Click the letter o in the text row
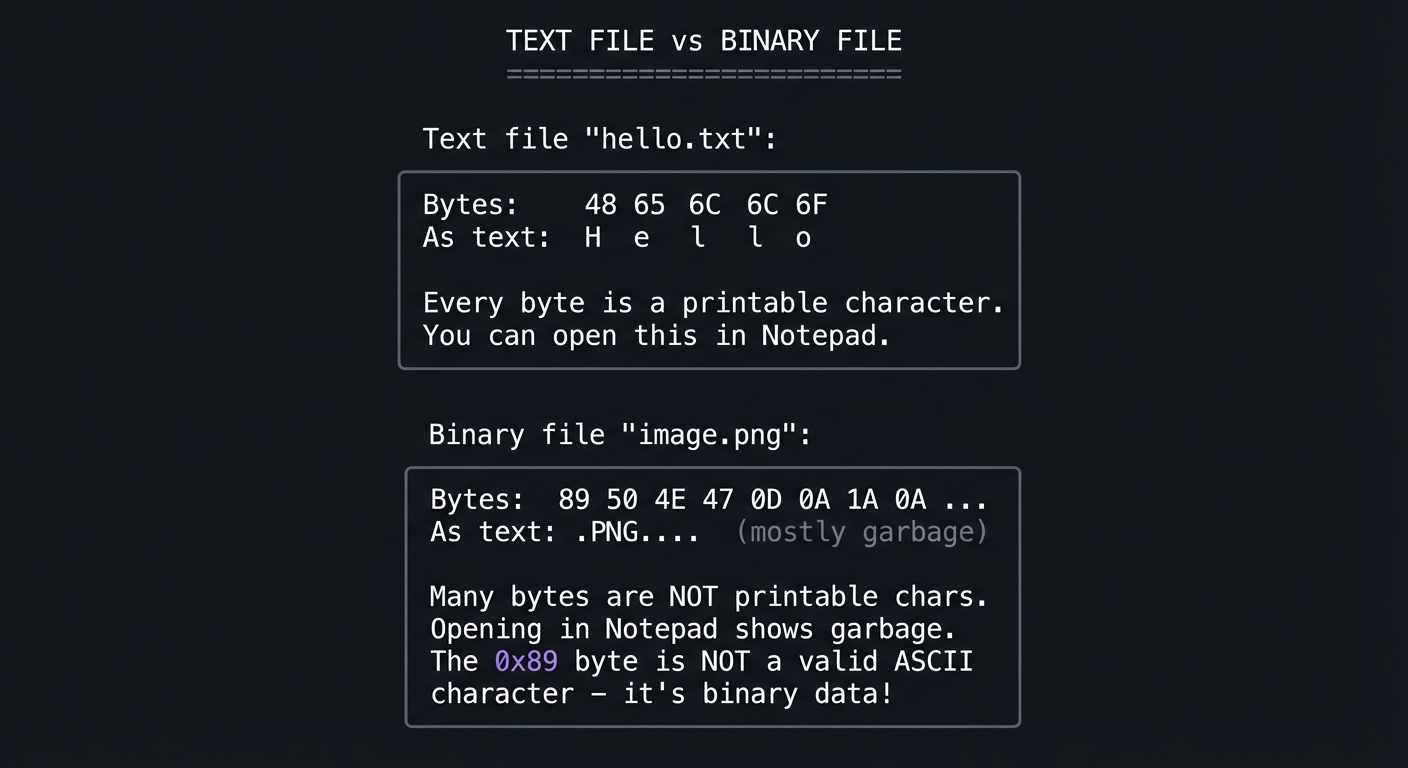Screen dimensions: 1408x768 pos(803,238)
